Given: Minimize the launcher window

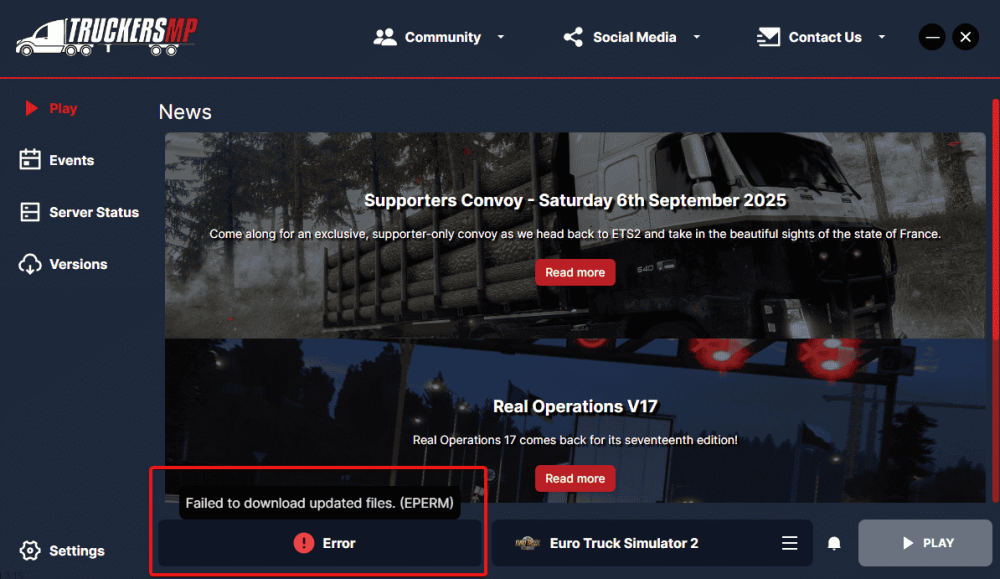Looking at the screenshot, I should (932, 37).
